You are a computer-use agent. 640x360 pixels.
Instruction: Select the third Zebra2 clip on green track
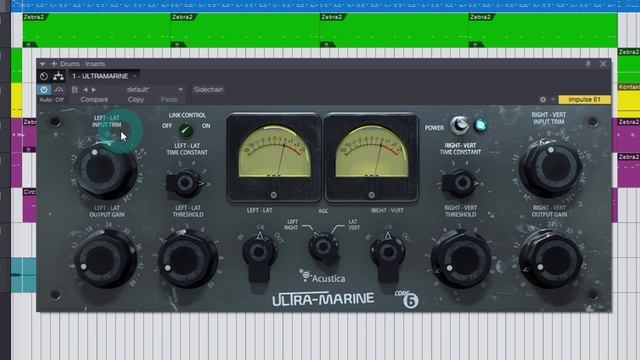tap(394, 30)
